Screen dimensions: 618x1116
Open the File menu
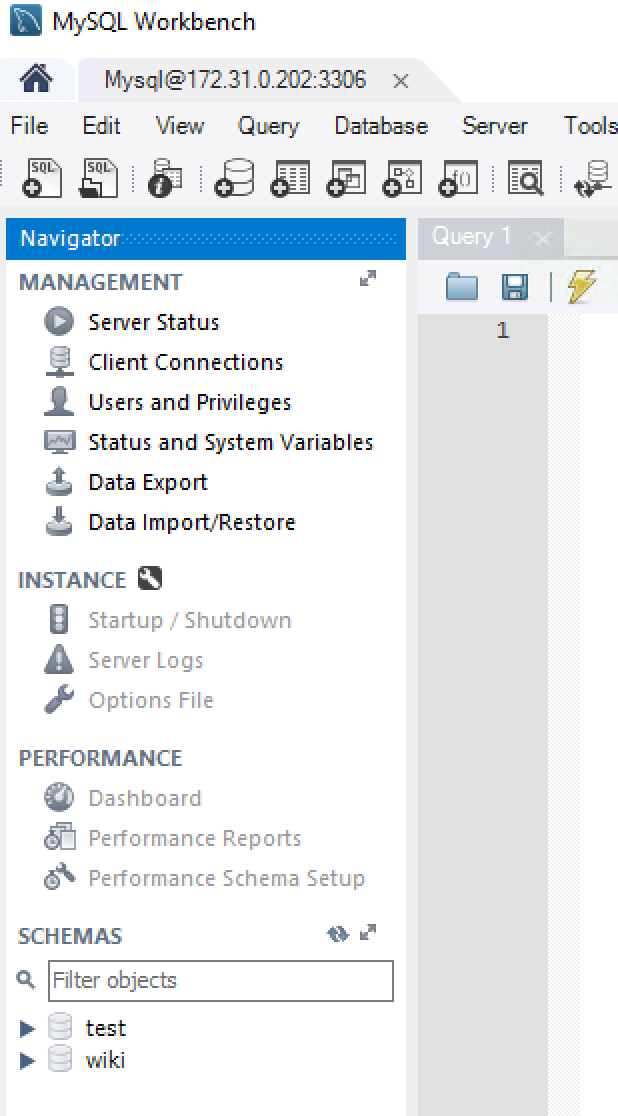pos(29,126)
